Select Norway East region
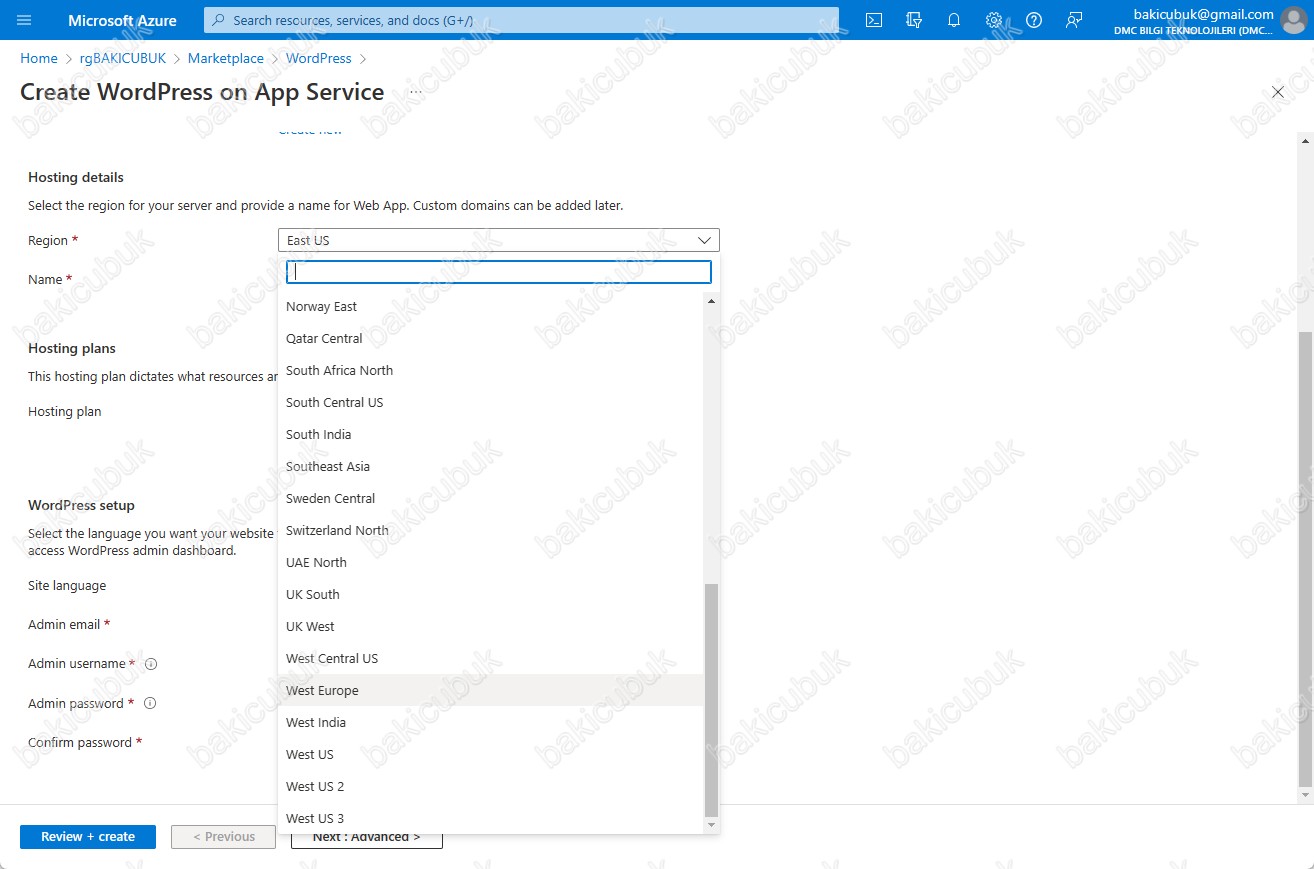The height and width of the screenshot is (869, 1314). [491, 306]
